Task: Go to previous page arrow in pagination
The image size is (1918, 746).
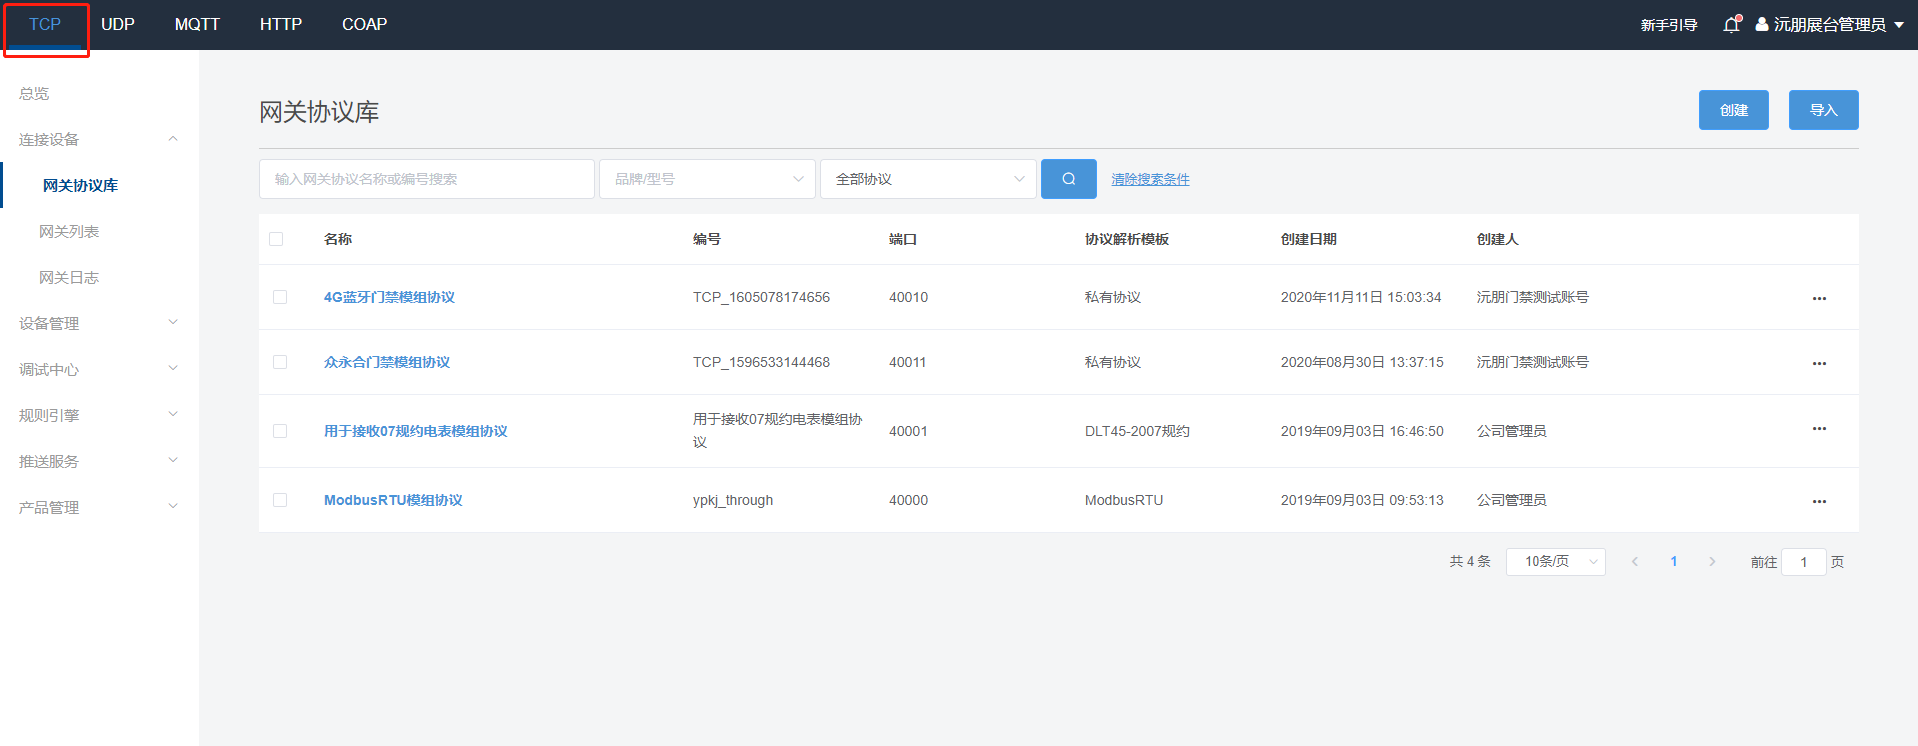Action: [x=1635, y=562]
